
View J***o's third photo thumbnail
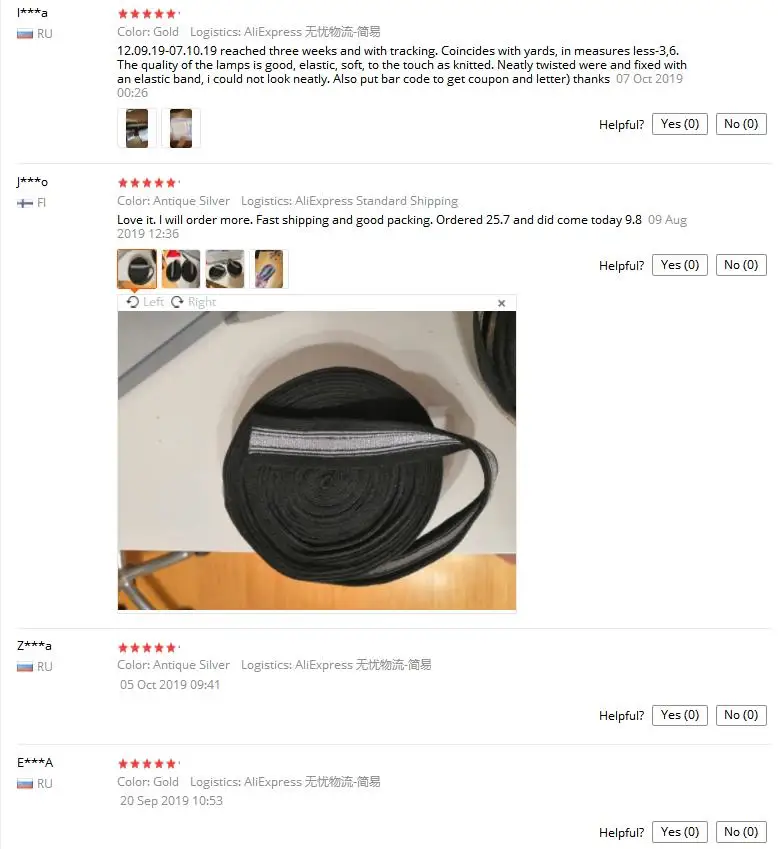[x=225, y=269]
